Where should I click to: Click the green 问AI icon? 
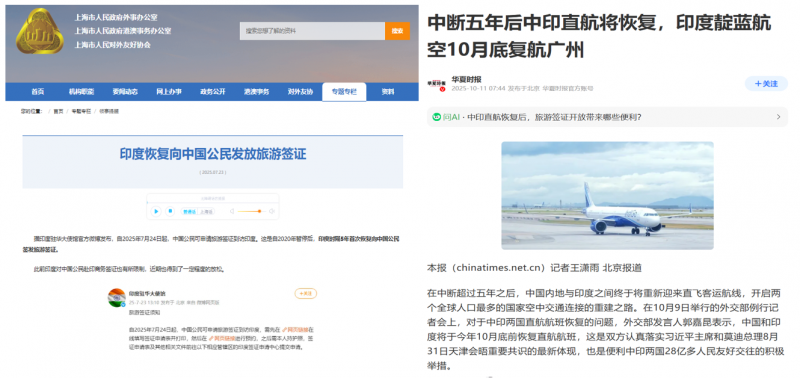click(436, 117)
